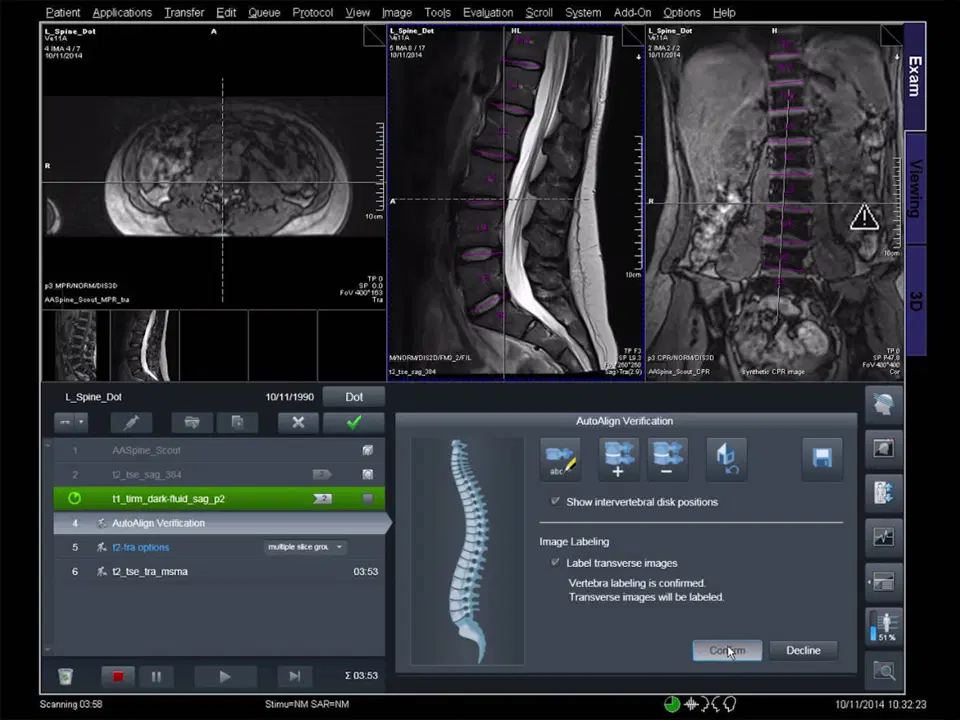Click the red stop scan button
Image resolution: width=960 pixels, height=720 pixels.
[x=117, y=676]
